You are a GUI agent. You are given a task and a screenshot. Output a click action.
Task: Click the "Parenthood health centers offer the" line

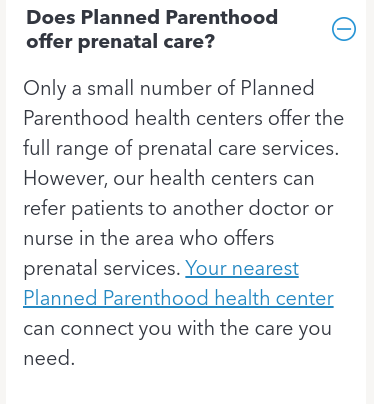183,118
